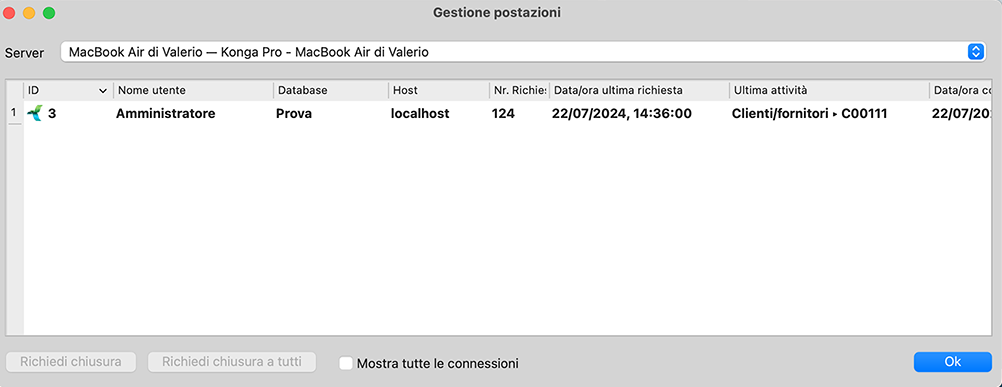Sort by Nome utente column header

pyautogui.click(x=194, y=91)
